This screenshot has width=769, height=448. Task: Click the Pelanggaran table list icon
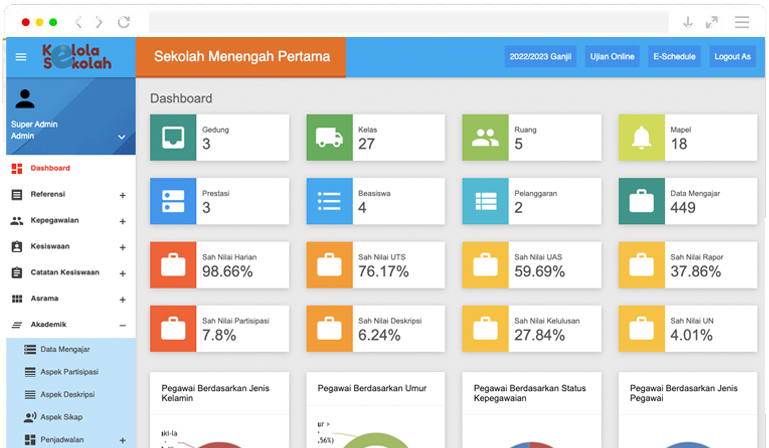coord(486,201)
